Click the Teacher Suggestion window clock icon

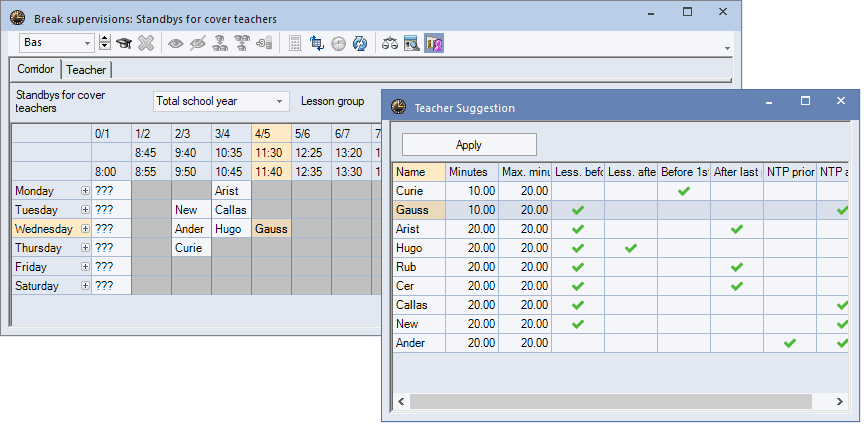point(398,107)
